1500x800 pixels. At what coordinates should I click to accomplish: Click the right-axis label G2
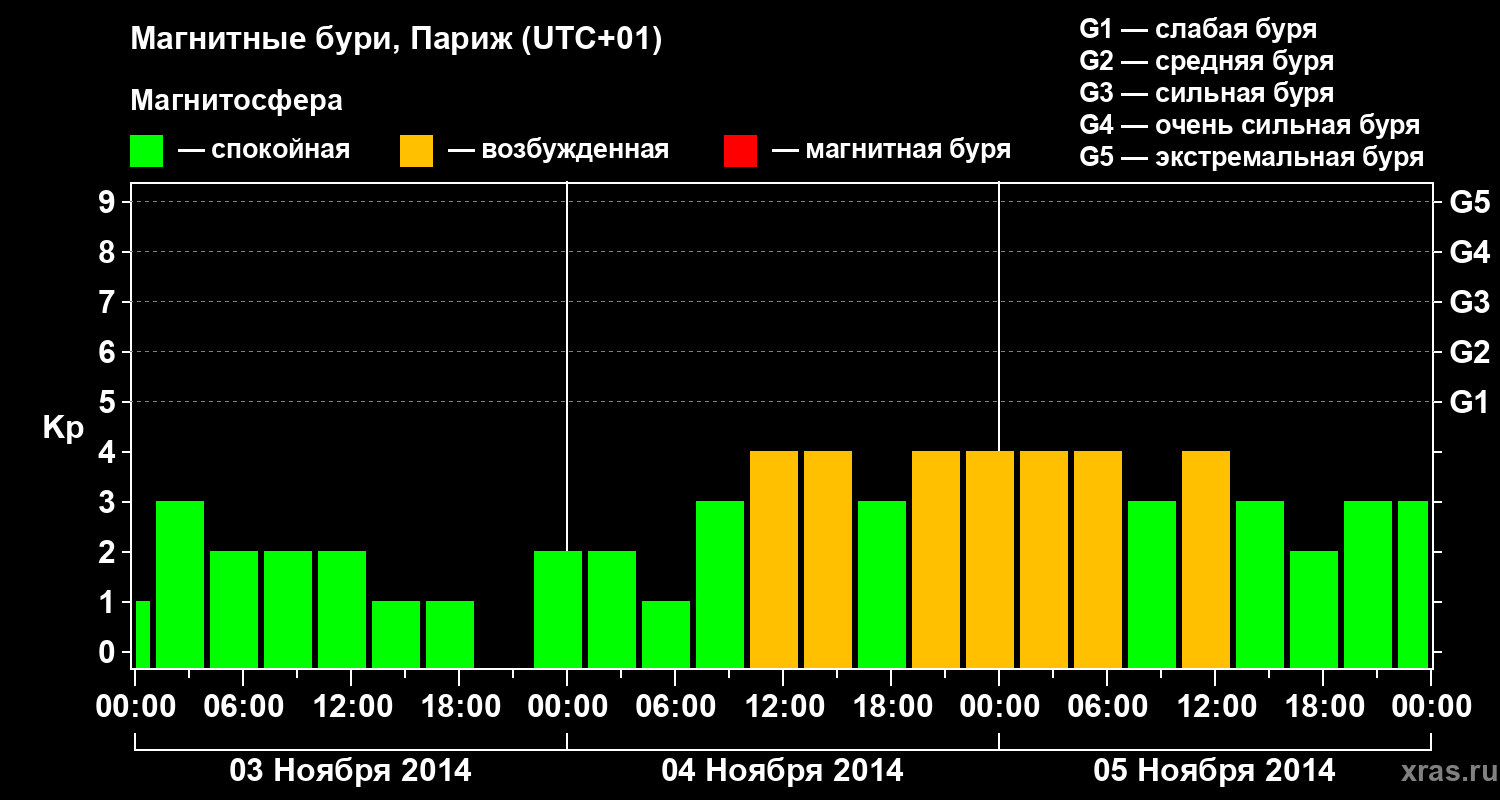click(1469, 352)
